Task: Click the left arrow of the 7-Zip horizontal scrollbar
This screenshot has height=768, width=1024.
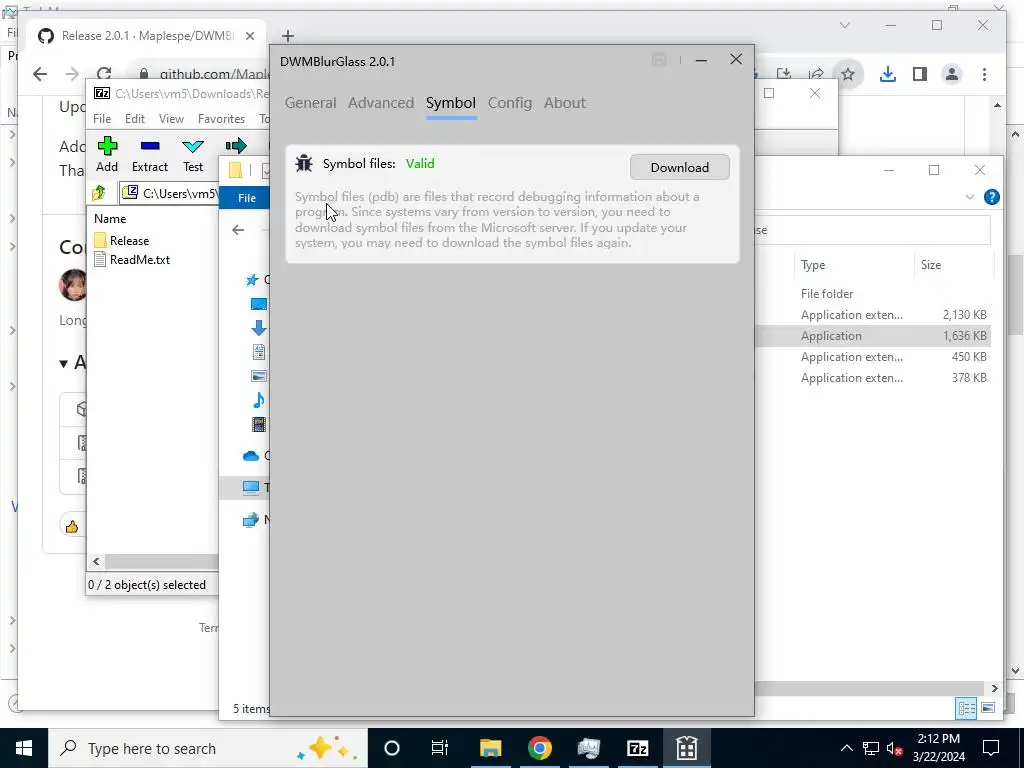Action: 96,562
